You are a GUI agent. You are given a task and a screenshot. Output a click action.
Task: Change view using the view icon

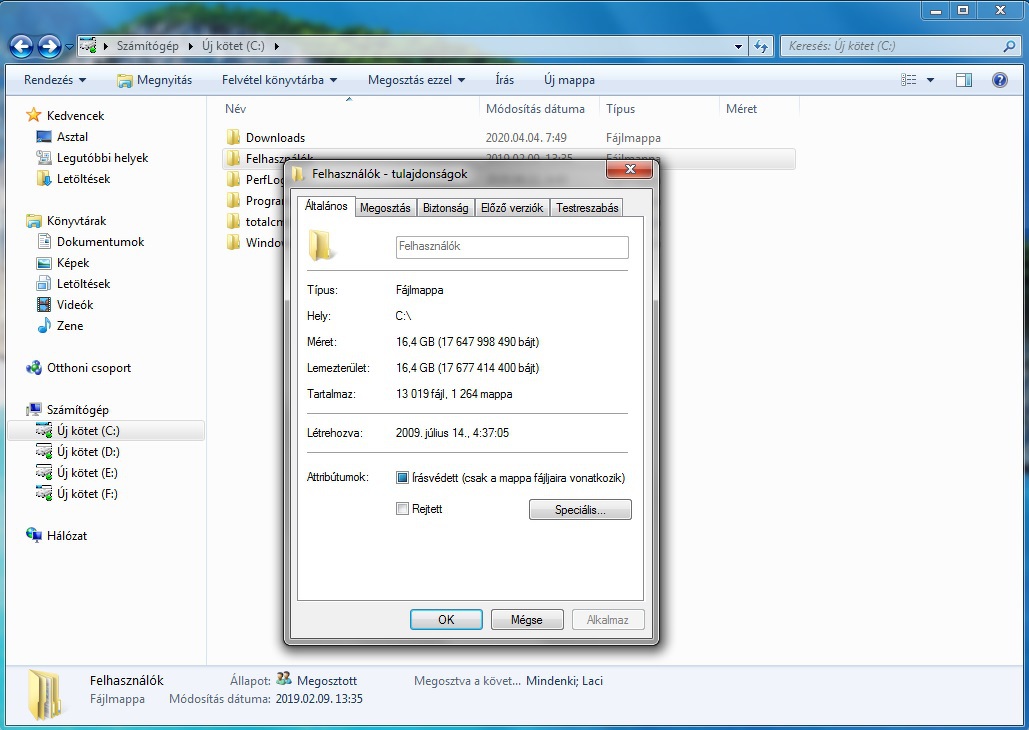[x=909, y=80]
